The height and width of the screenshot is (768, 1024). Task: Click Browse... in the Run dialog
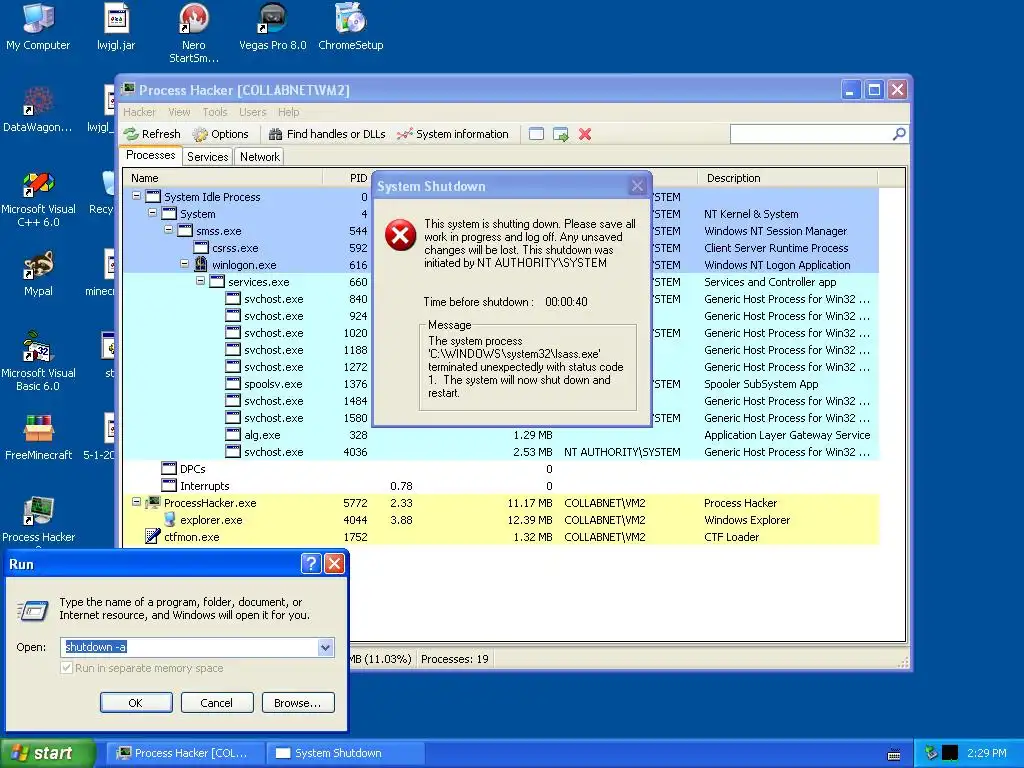(298, 703)
